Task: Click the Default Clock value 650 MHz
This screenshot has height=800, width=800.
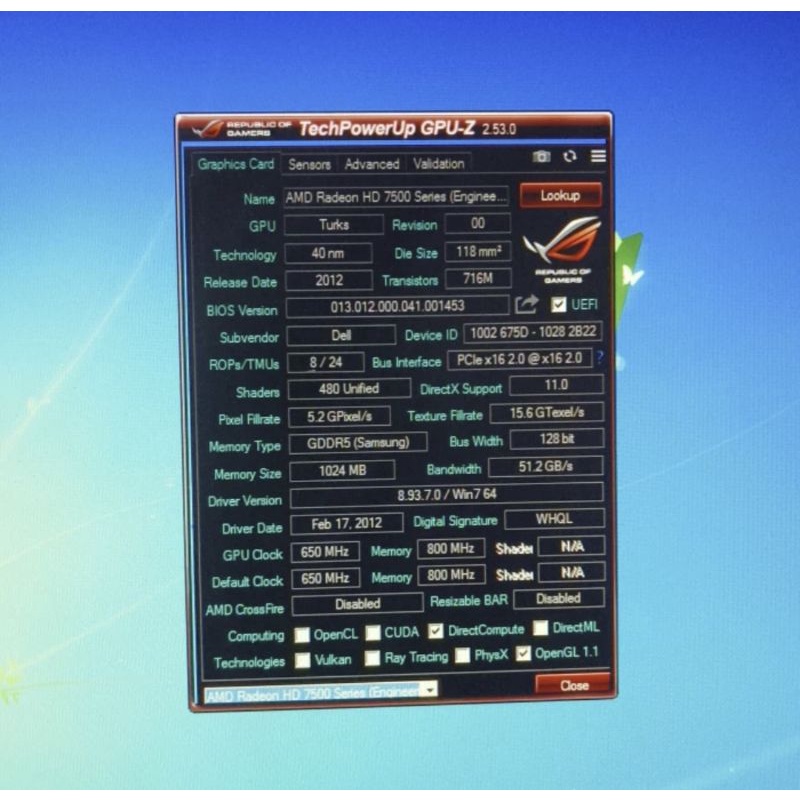Action: [x=326, y=579]
